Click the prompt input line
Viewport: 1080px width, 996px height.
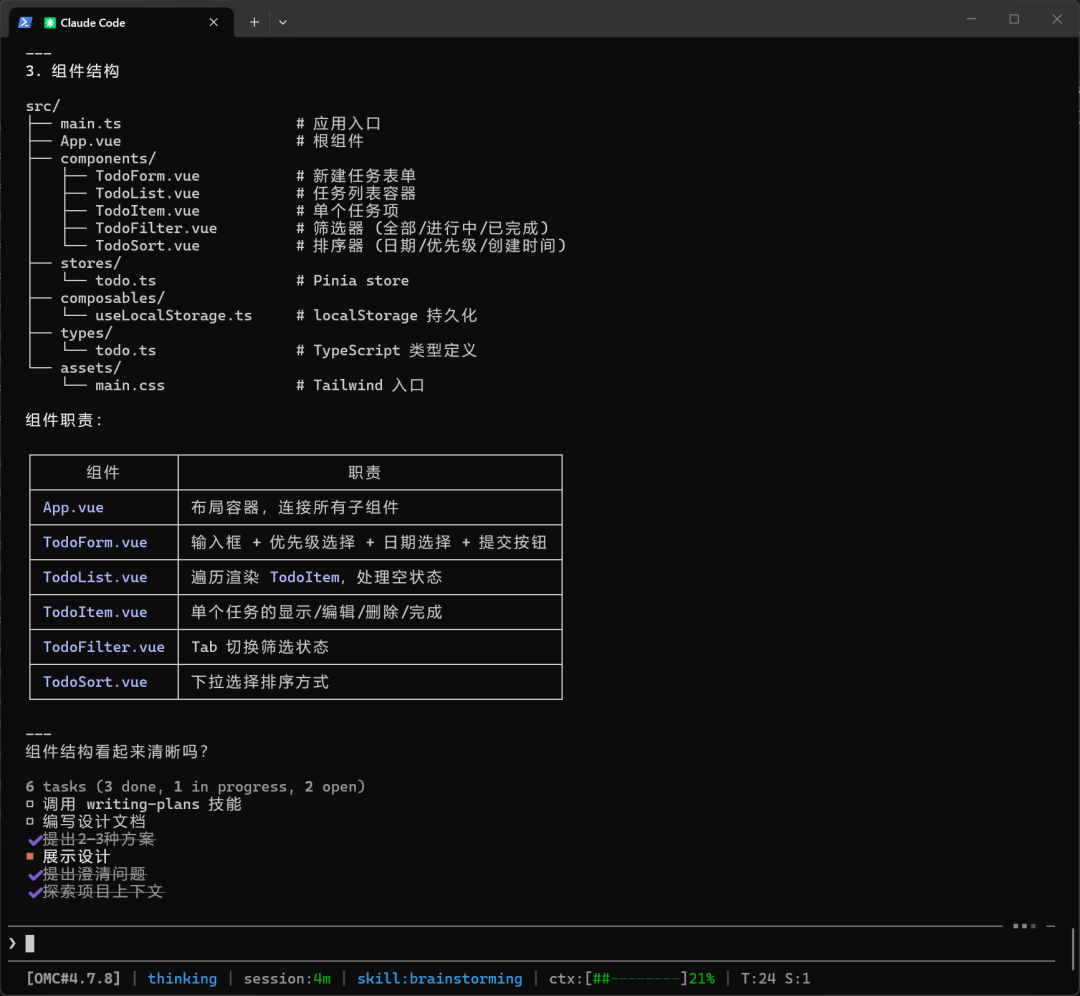coord(530,944)
